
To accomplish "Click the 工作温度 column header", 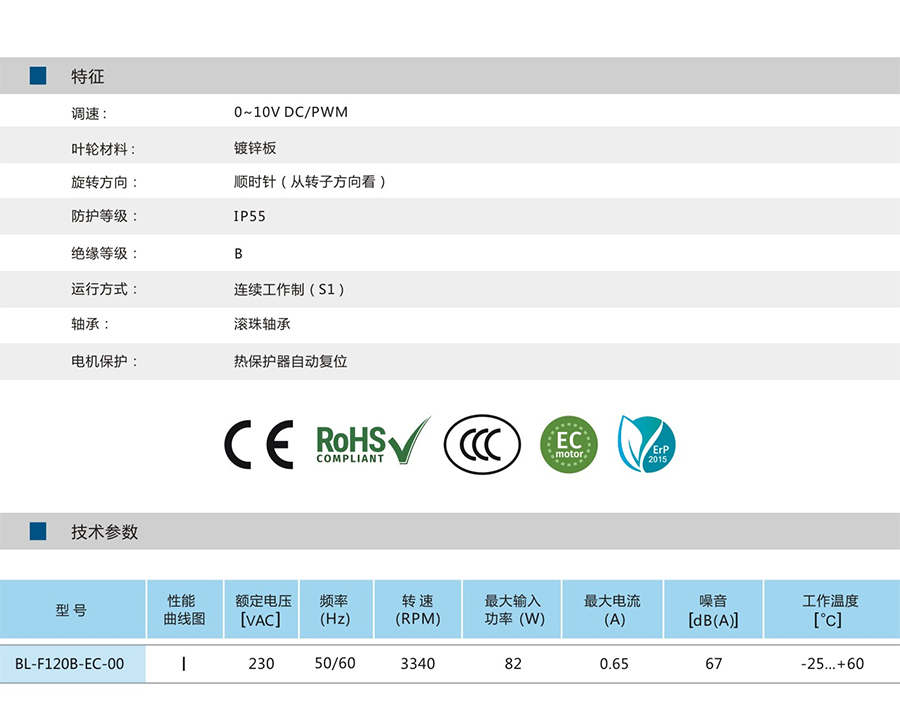I will click(x=830, y=609).
